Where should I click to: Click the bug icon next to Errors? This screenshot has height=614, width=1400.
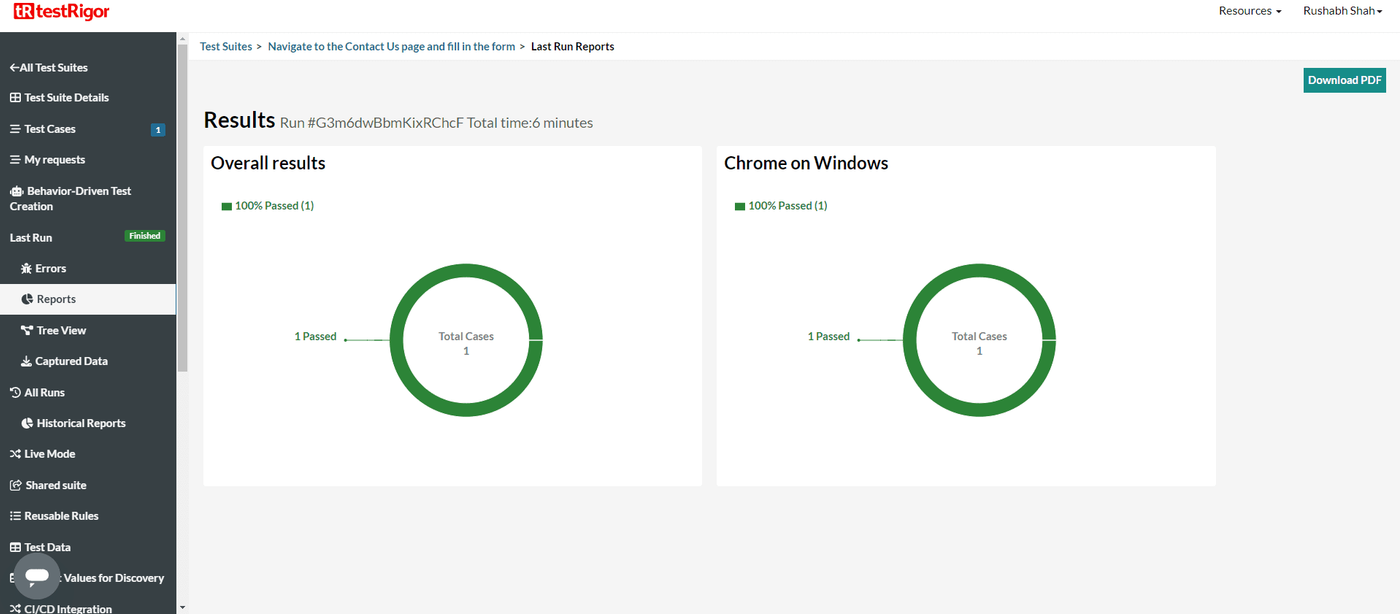click(27, 269)
